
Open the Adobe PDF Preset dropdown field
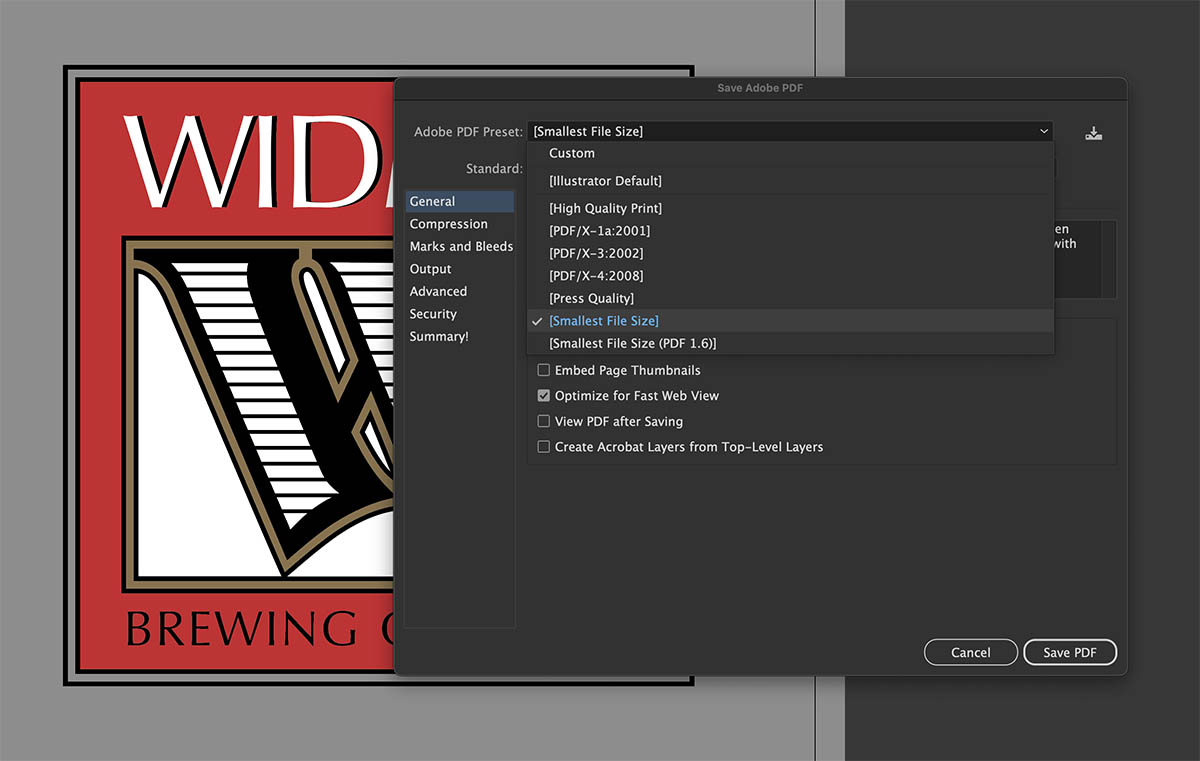pos(790,131)
